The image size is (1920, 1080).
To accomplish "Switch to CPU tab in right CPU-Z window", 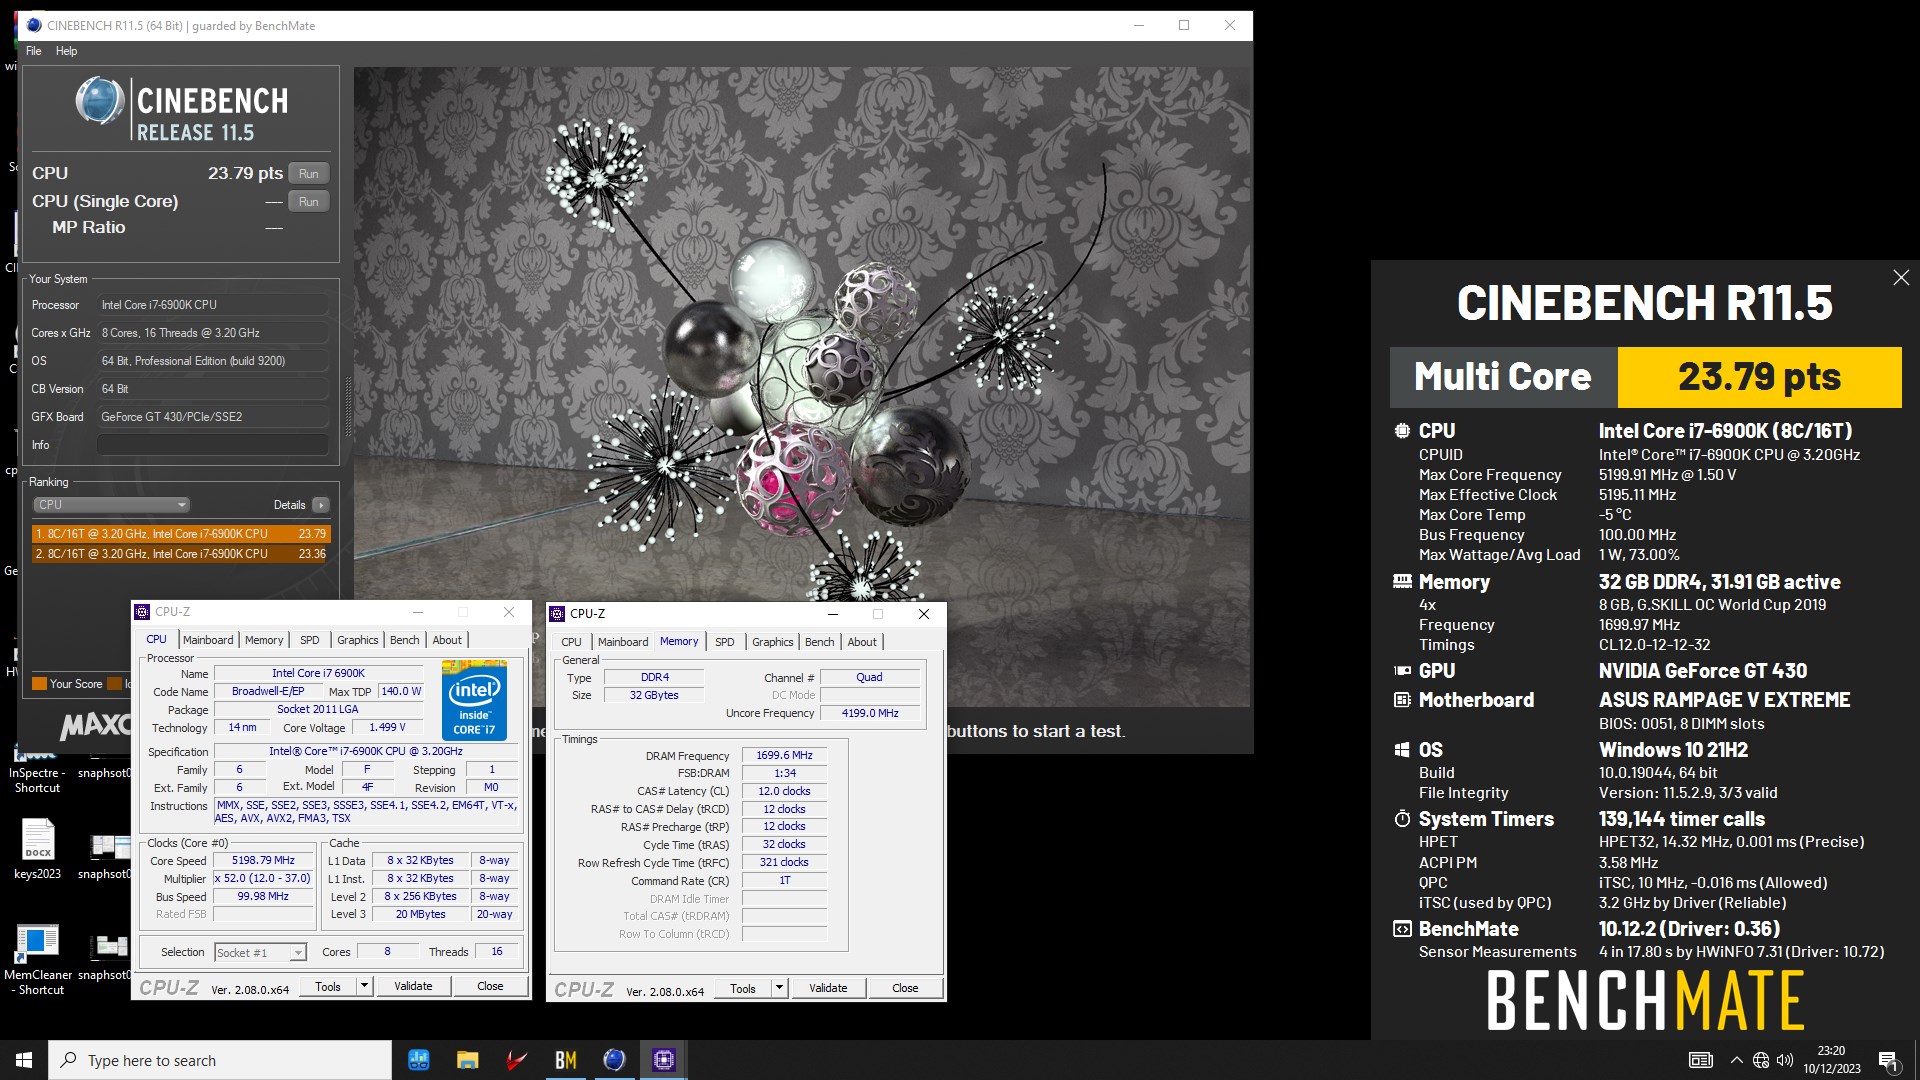I will tap(571, 642).
